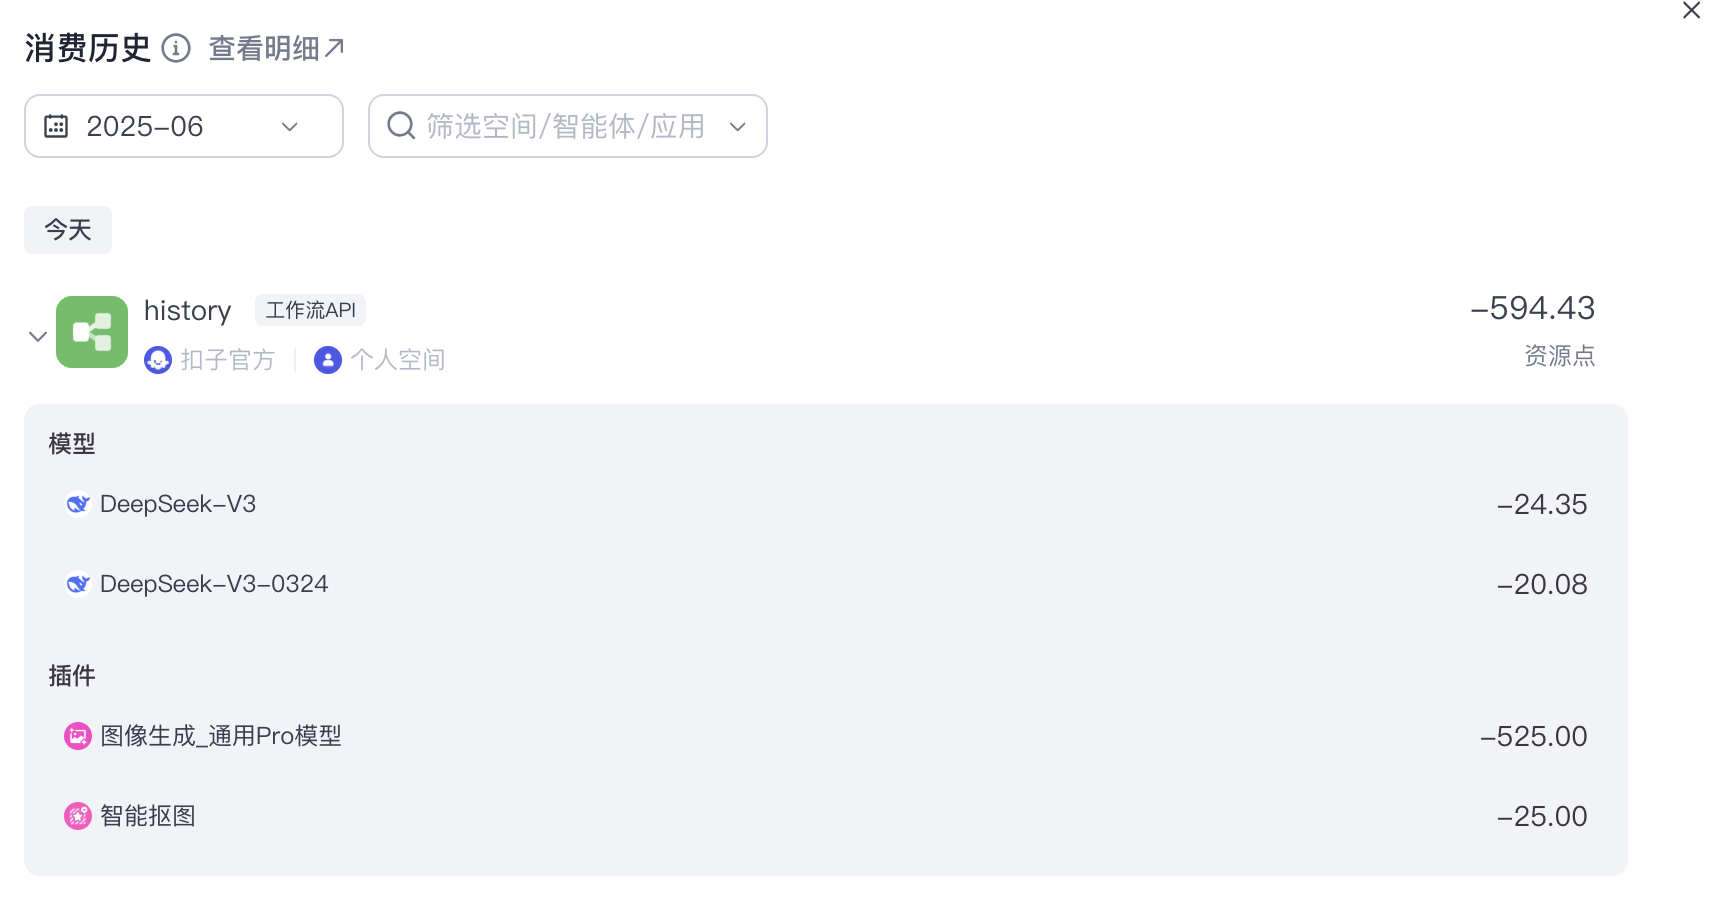Click the search magnifier icon
The height and width of the screenshot is (912, 1716).
tap(401, 126)
